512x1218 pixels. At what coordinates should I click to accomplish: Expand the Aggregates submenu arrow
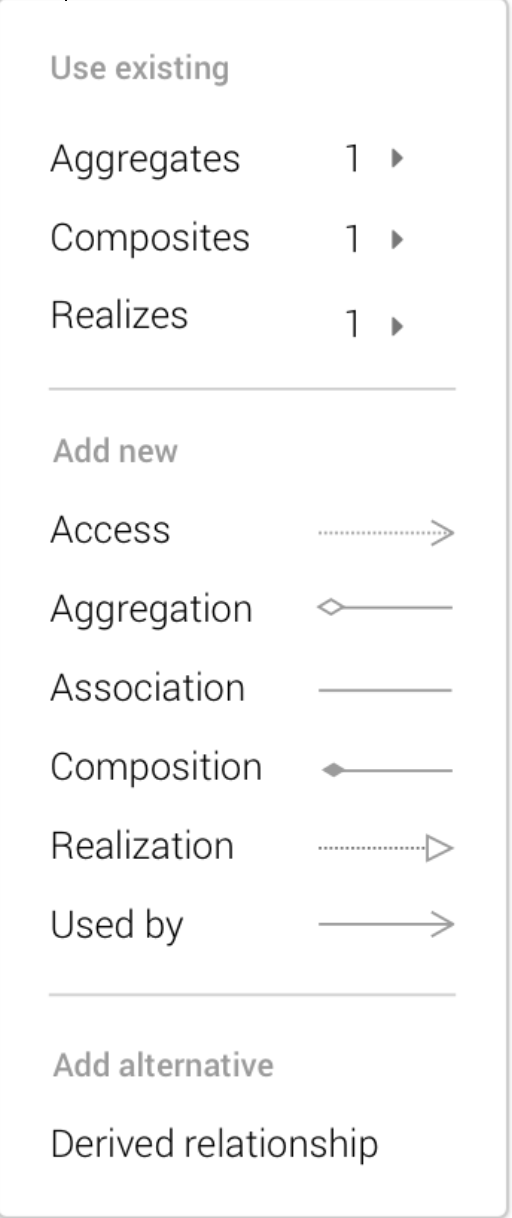click(x=397, y=158)
